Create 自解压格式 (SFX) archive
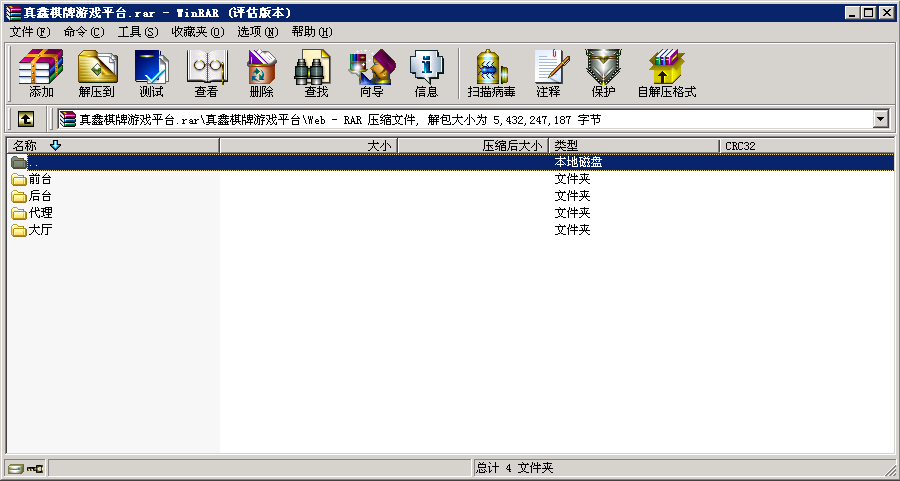900x481 pixels. pos(666,74)
